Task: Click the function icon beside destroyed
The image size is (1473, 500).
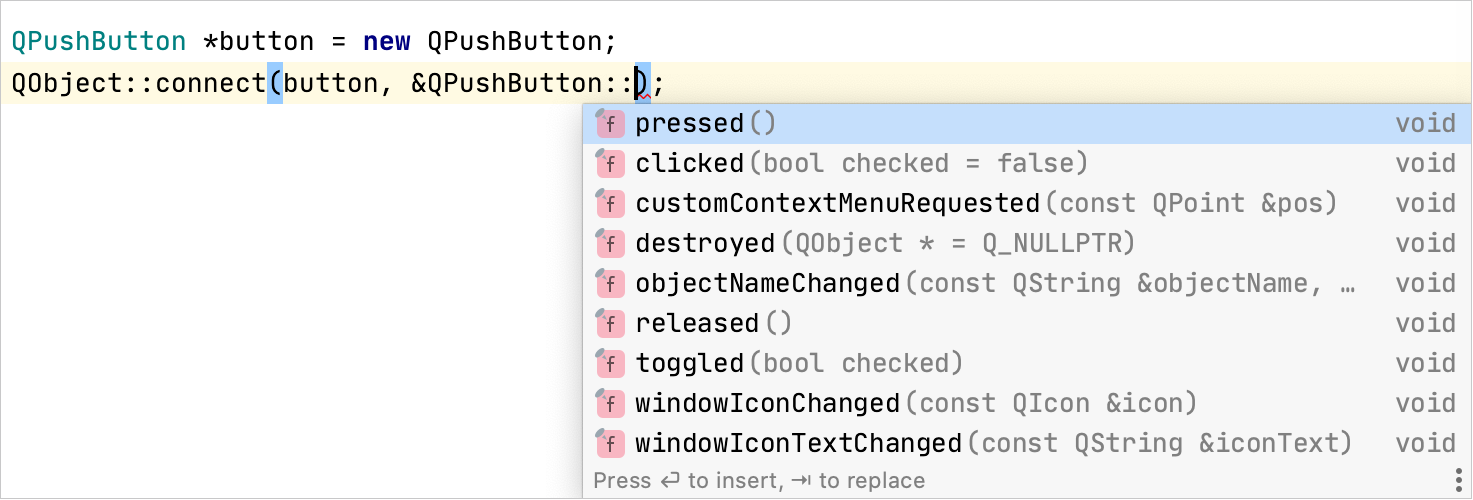Action: click(x=610, y=244)
